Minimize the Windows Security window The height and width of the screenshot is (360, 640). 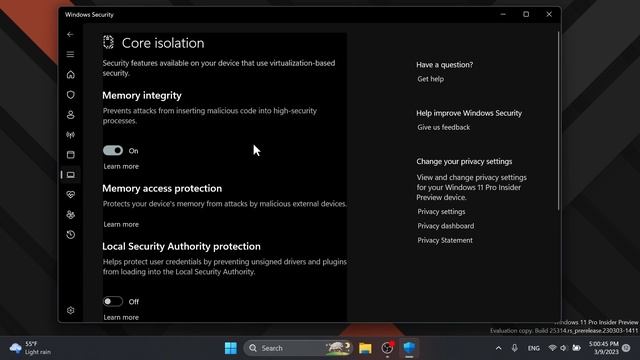(x=503, y=14)
